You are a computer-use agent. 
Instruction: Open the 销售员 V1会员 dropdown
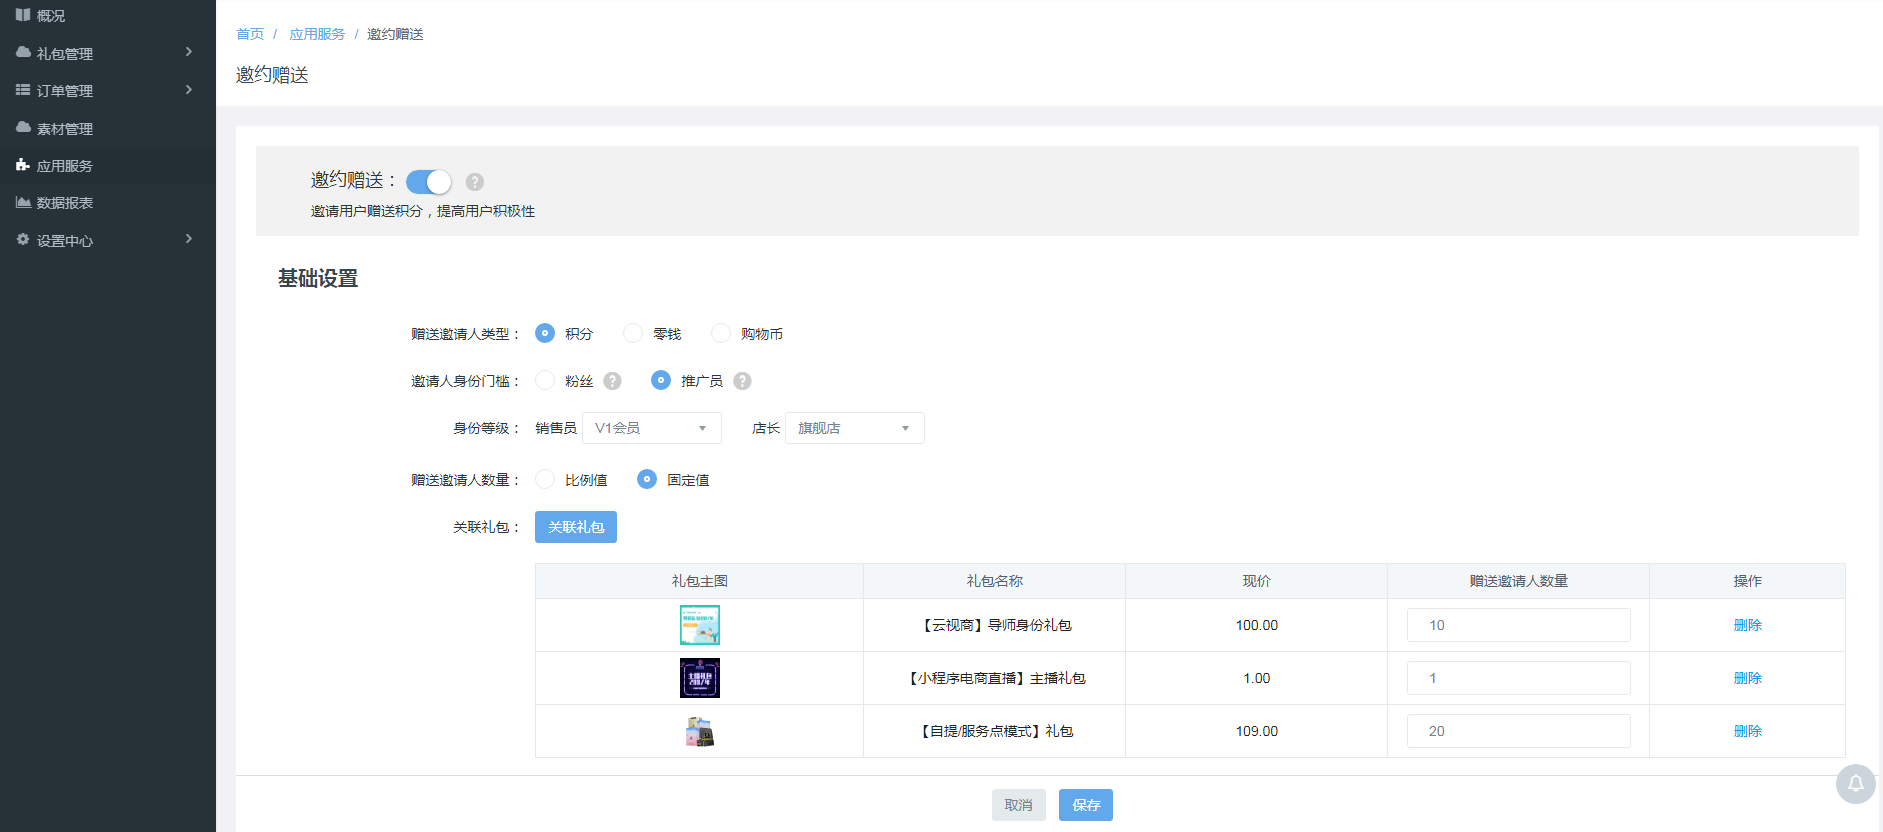[x=651, y=428]
